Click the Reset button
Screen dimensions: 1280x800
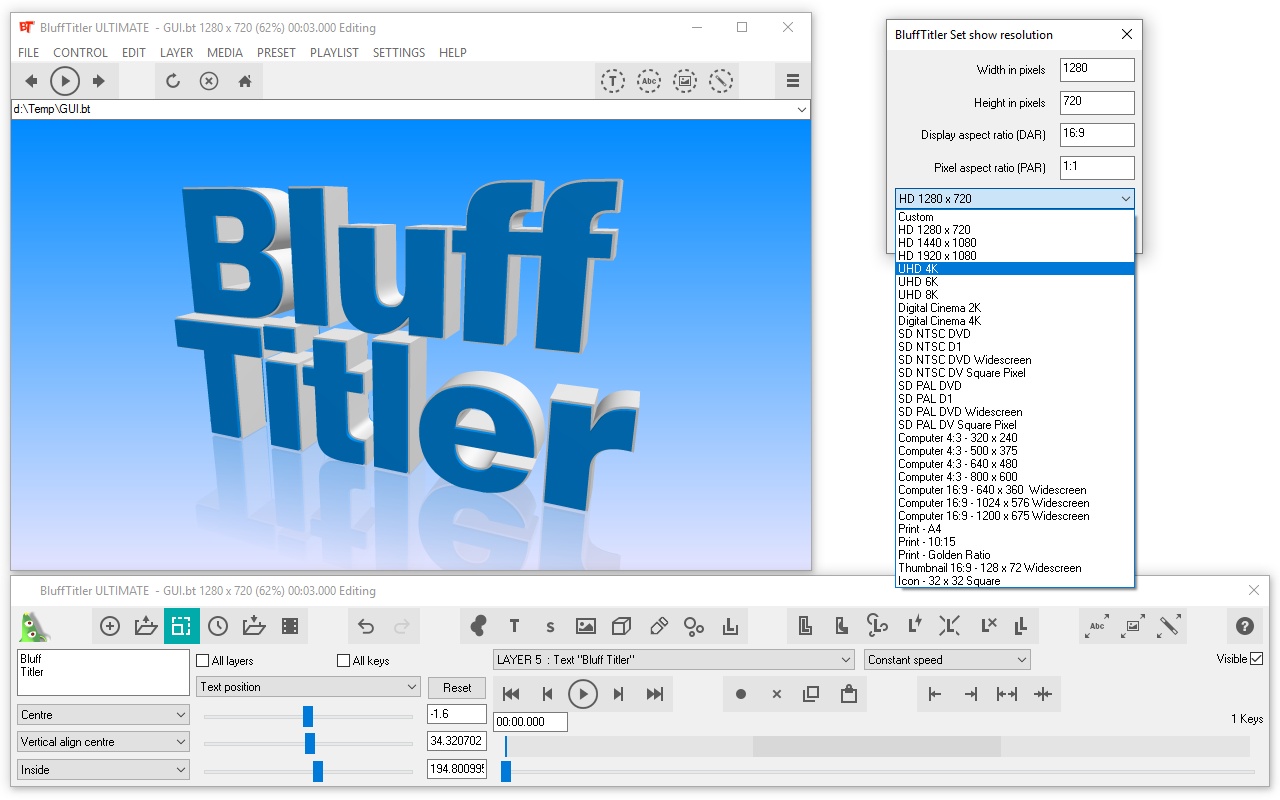coord(457,688)
